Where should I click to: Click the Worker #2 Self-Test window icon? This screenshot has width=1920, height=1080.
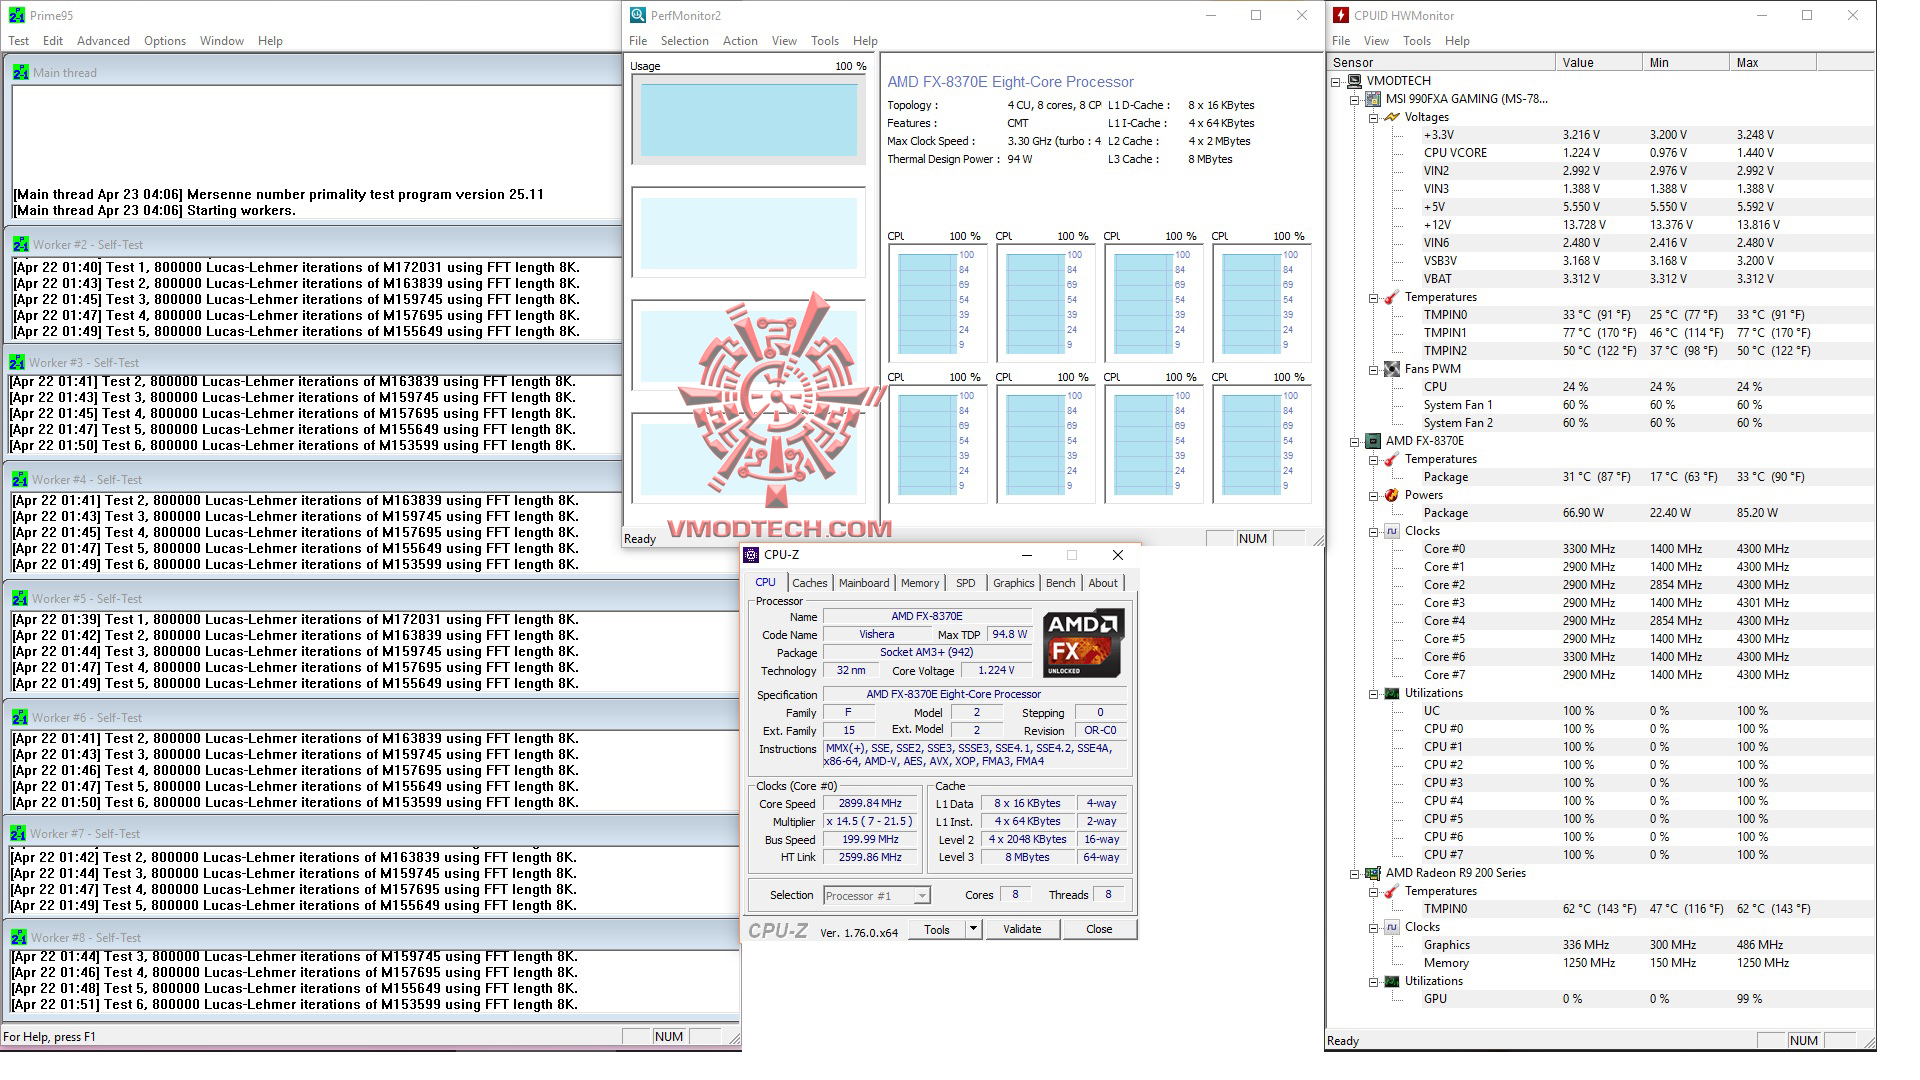20,244
